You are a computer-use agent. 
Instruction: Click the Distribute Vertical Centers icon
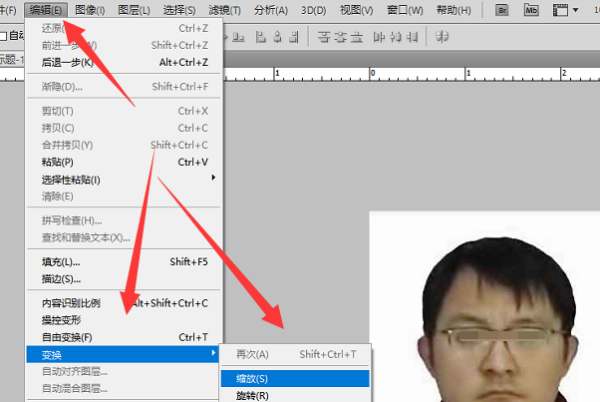tap(340, 37)
